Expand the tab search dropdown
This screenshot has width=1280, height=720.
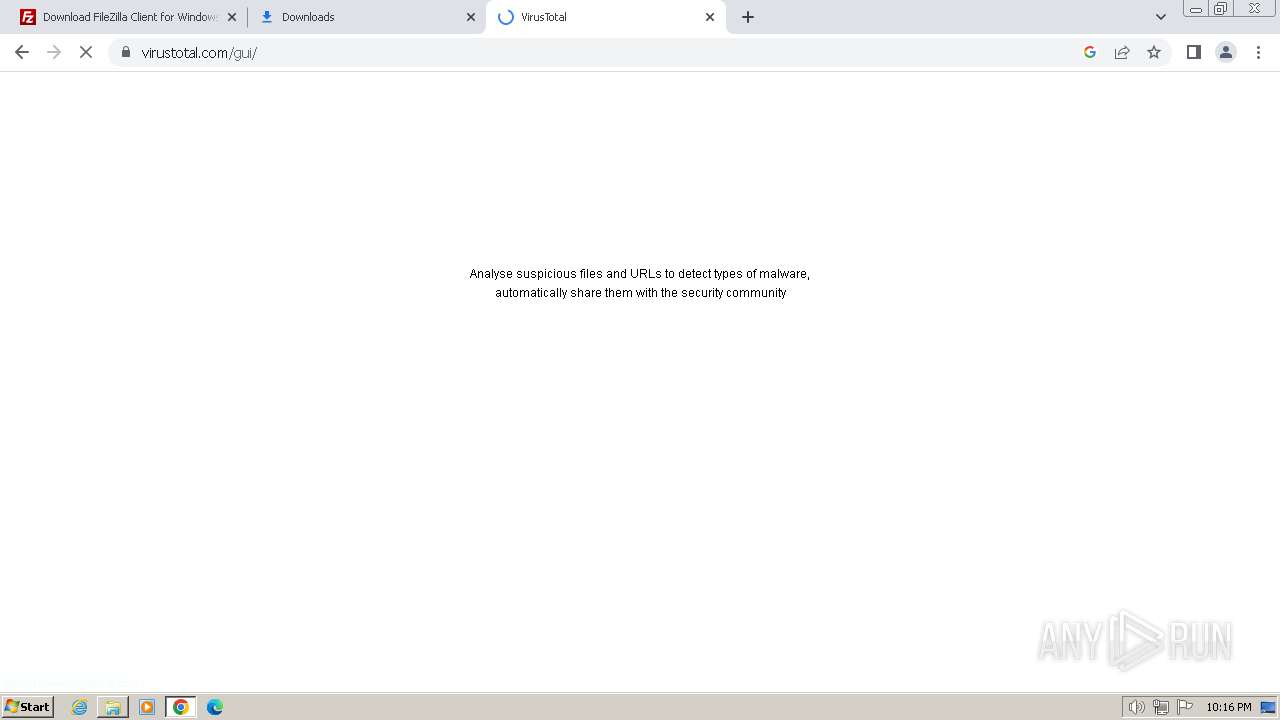click(1161, 17)
